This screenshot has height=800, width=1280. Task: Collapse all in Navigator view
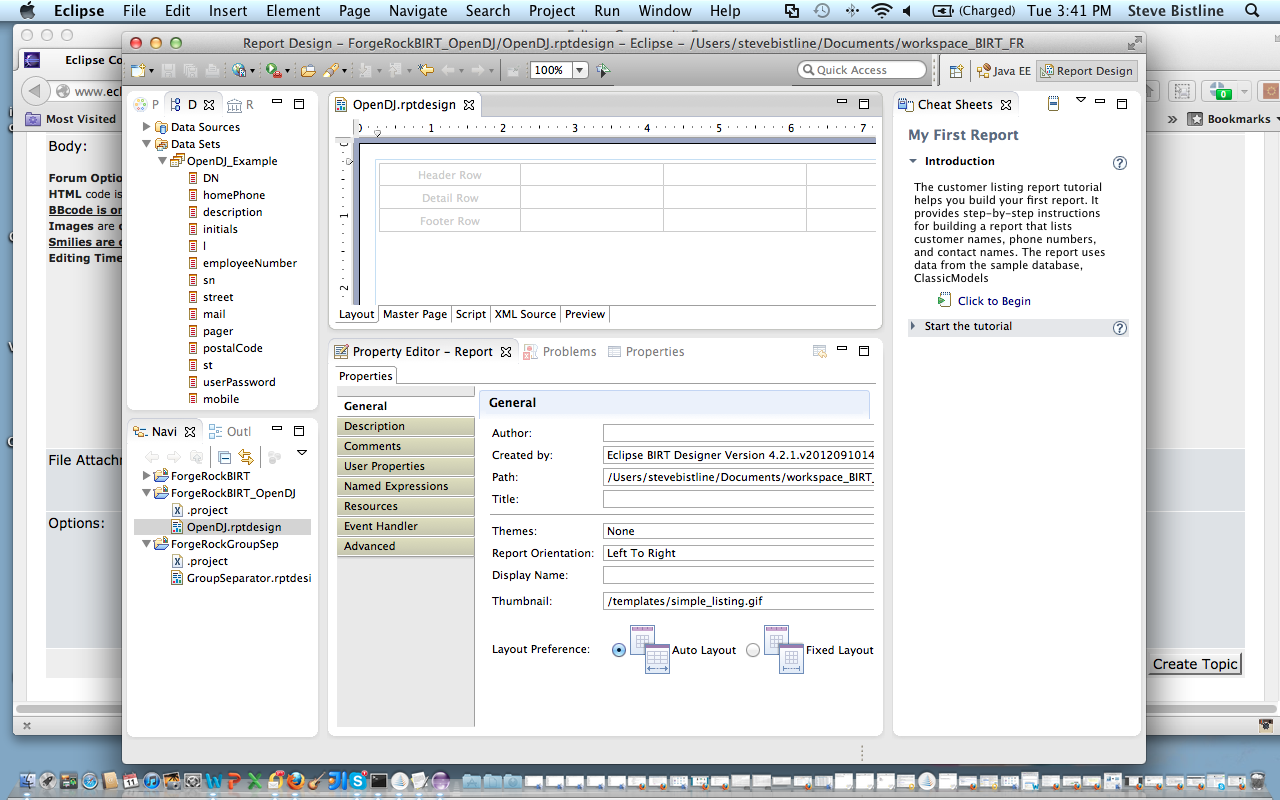pos(224,457)
